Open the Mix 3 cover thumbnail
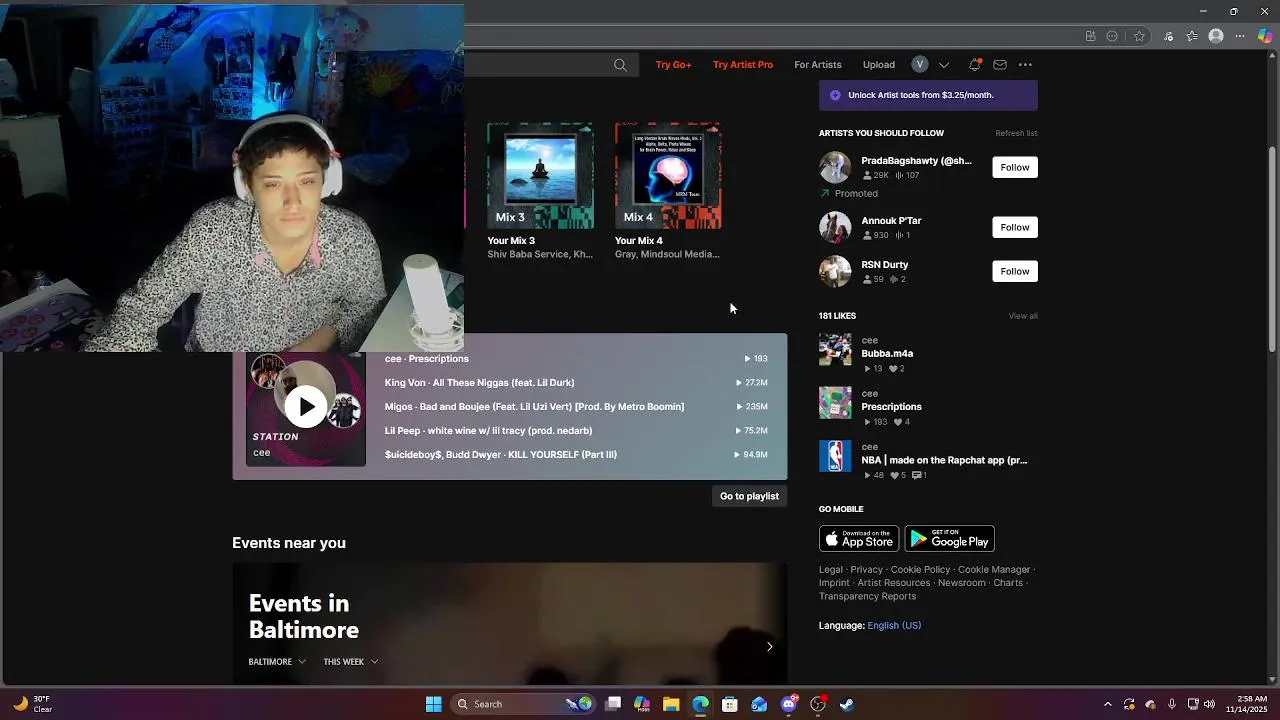This screenshot has height=720, width=1280. (x=540, y=176)
